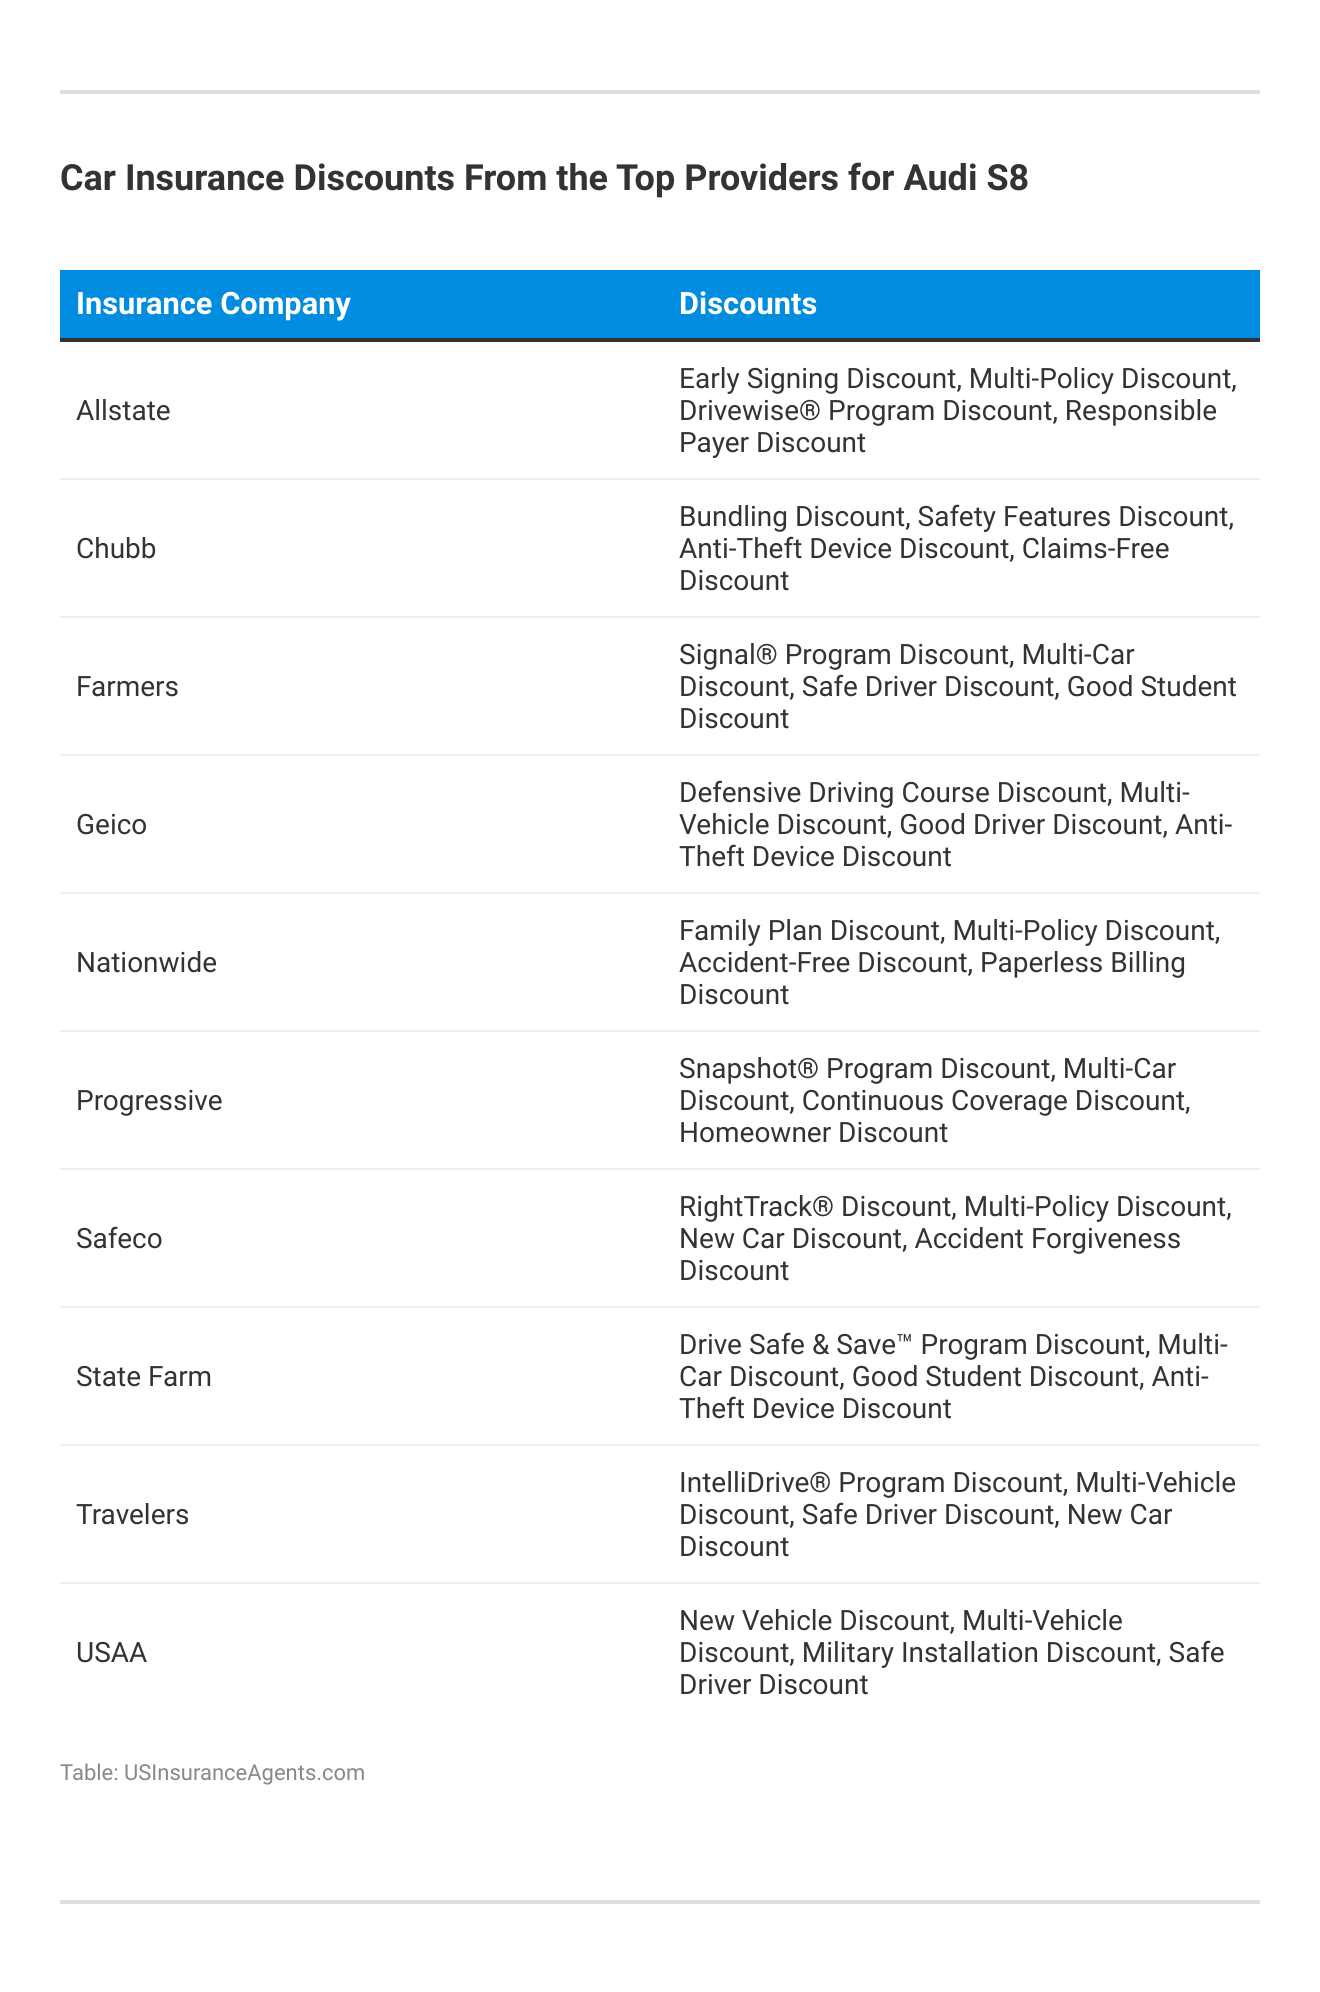Click Chubb's Bundling Discount text
This screenshot has height=1992, width=1320.
791,517
